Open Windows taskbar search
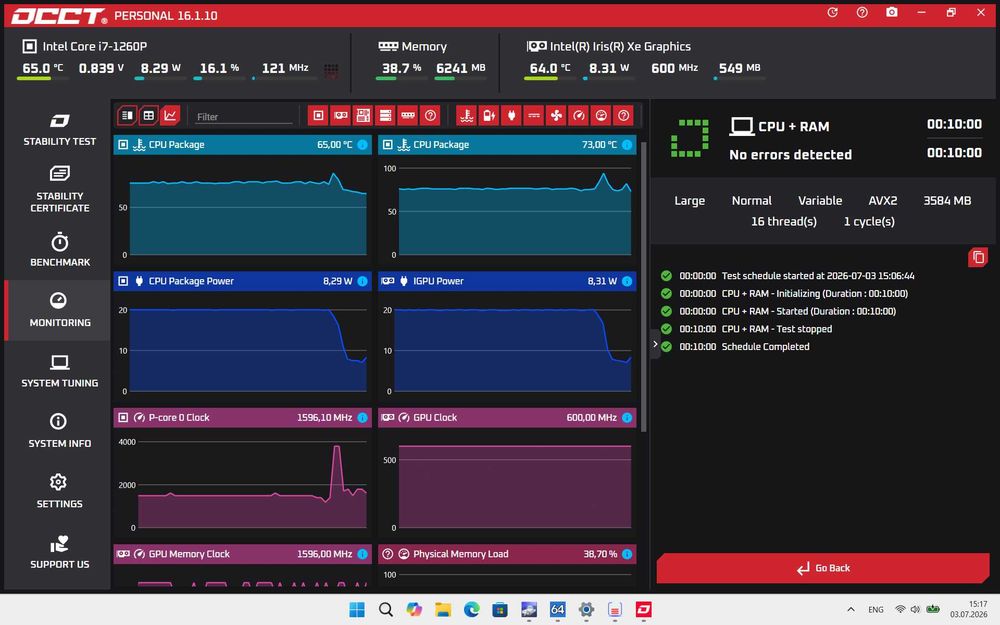The height and width of the screenshot is (625, 1000). (386, 610)
